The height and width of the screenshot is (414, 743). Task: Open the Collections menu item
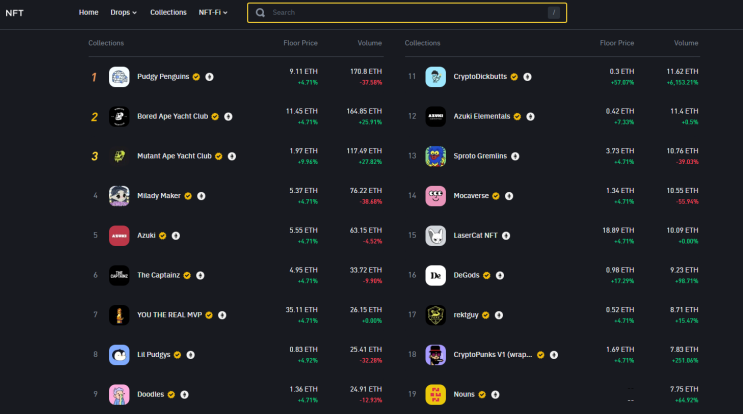coord(168,12)
